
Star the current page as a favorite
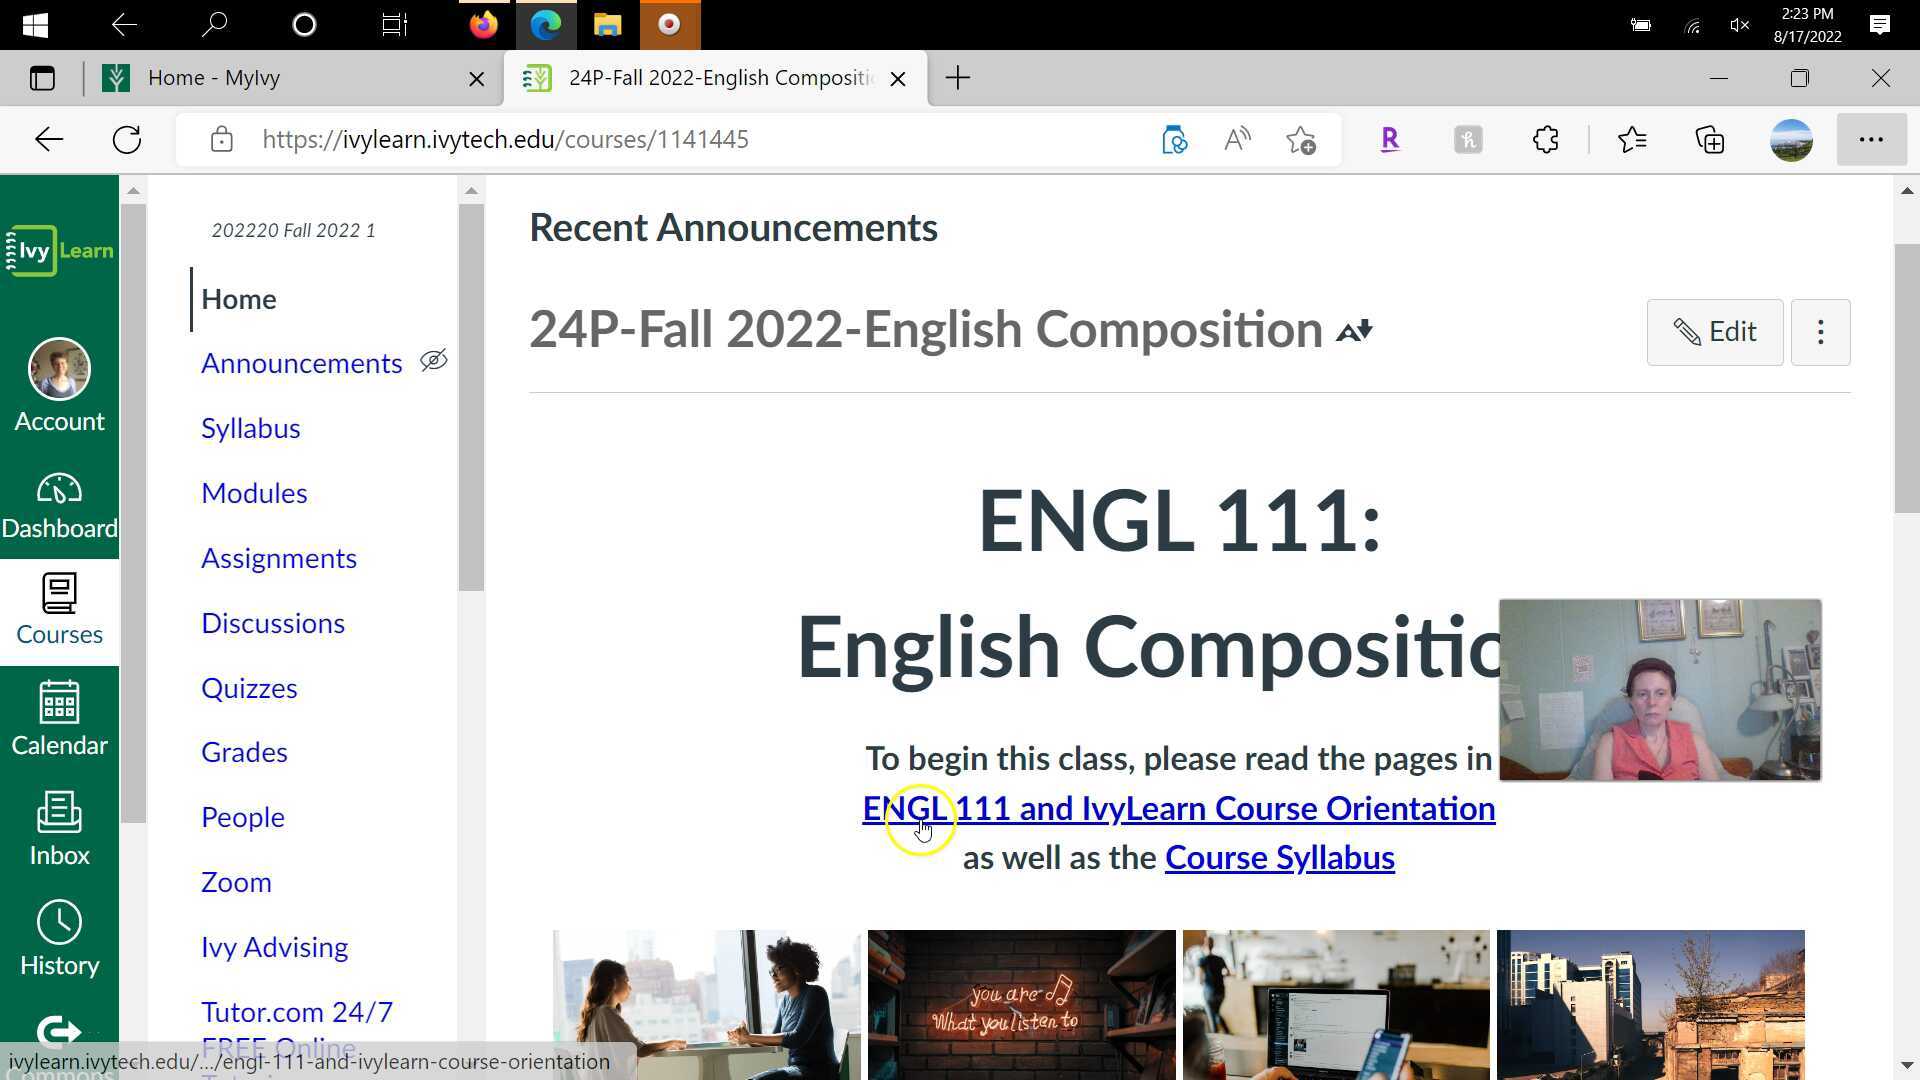pyautogui.click(x=1301, y=139)
